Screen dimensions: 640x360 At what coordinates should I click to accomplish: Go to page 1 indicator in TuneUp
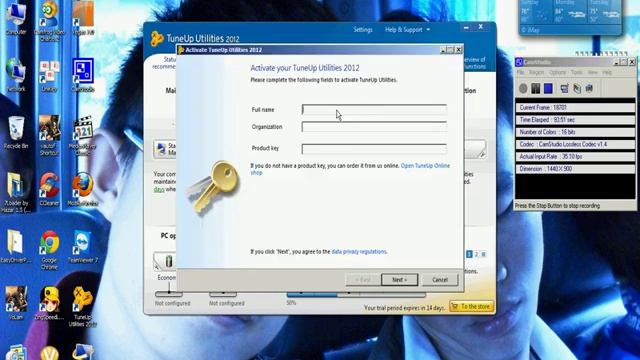click(469, 254)
